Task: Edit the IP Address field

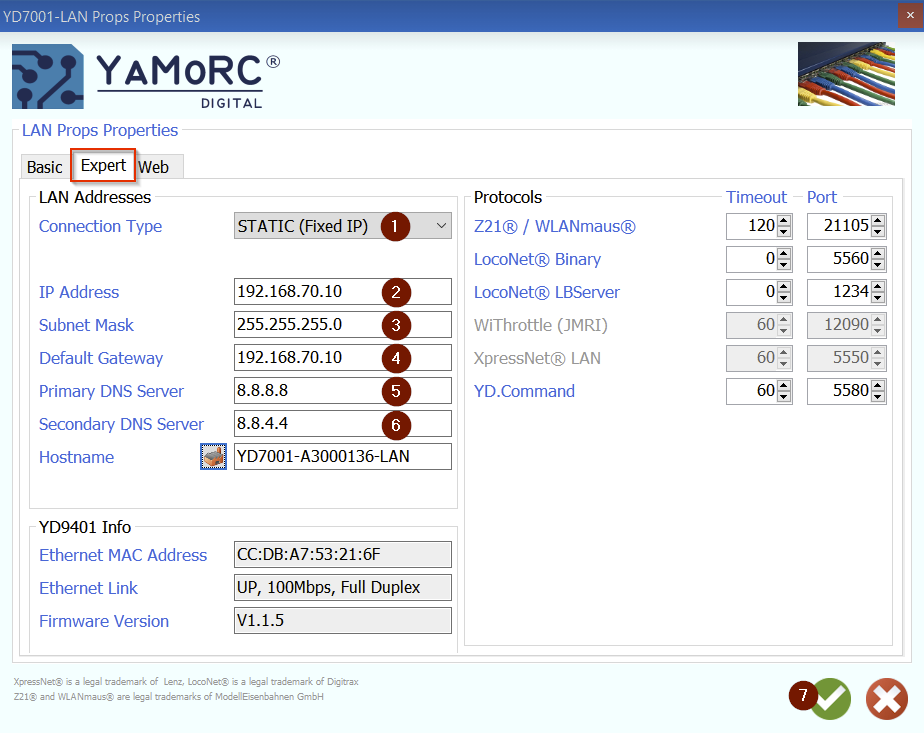Action: point(342,292)
